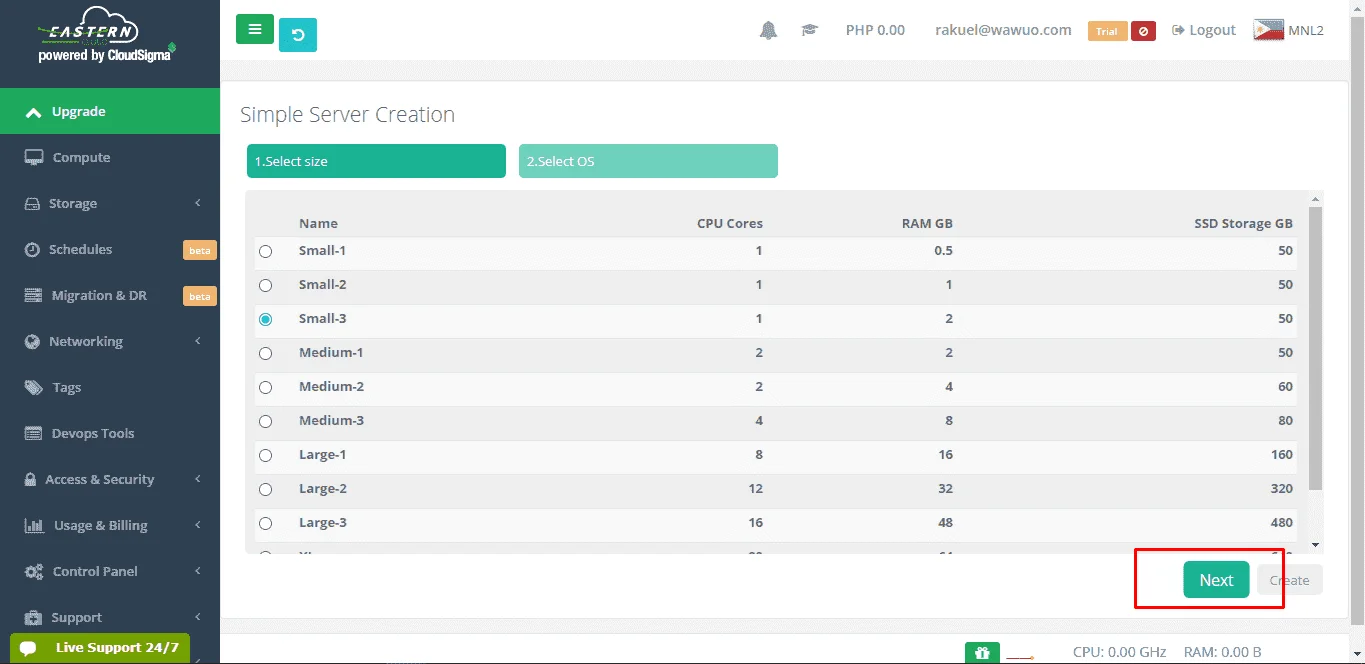Click the table scrollbar up arrow

click(1316, 198)
